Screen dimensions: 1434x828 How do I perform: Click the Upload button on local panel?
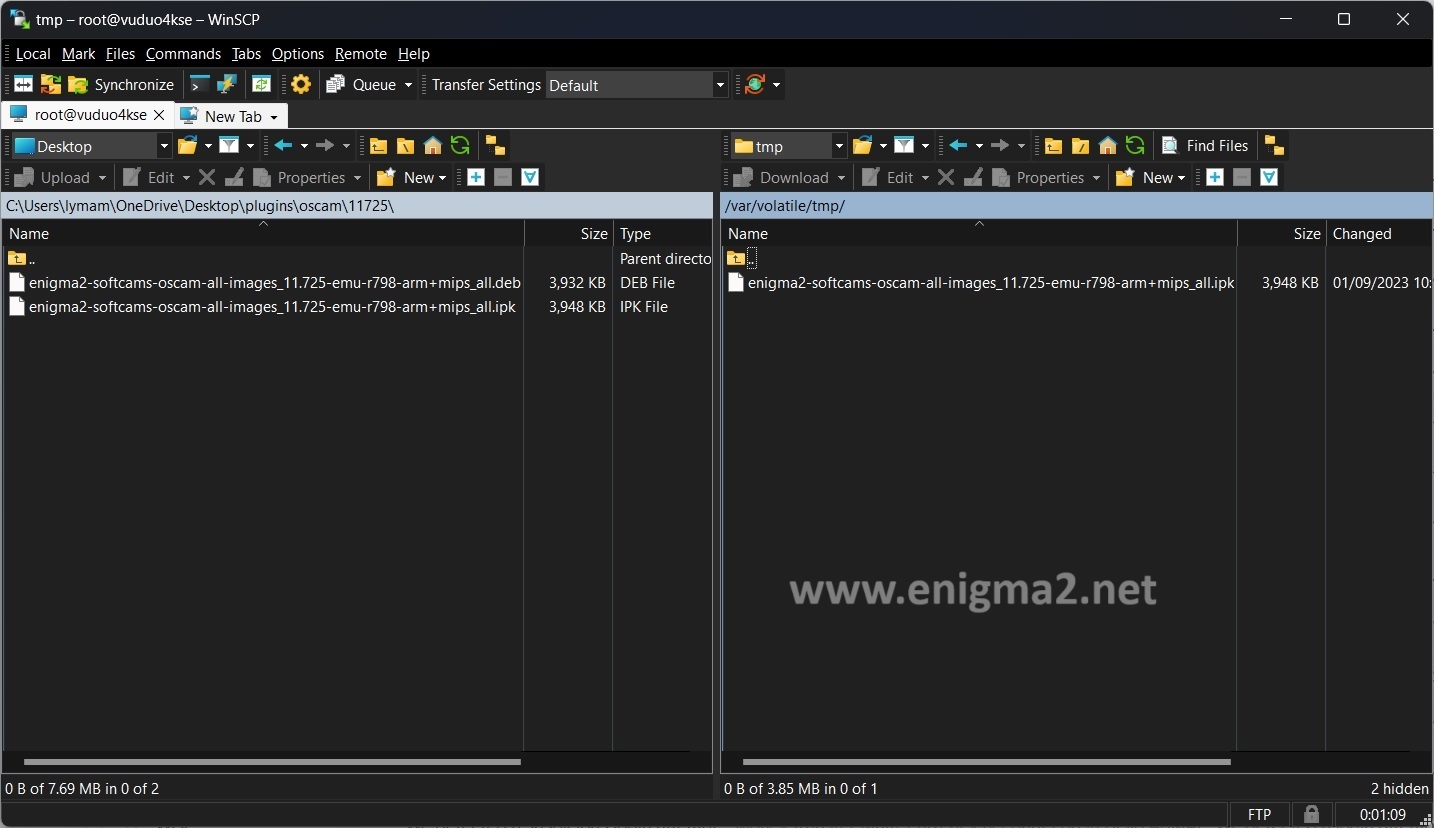57,178
